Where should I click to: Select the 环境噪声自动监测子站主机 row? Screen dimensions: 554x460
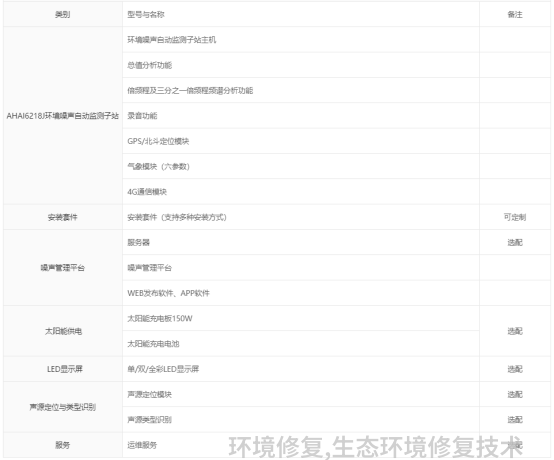click(301, 40)
